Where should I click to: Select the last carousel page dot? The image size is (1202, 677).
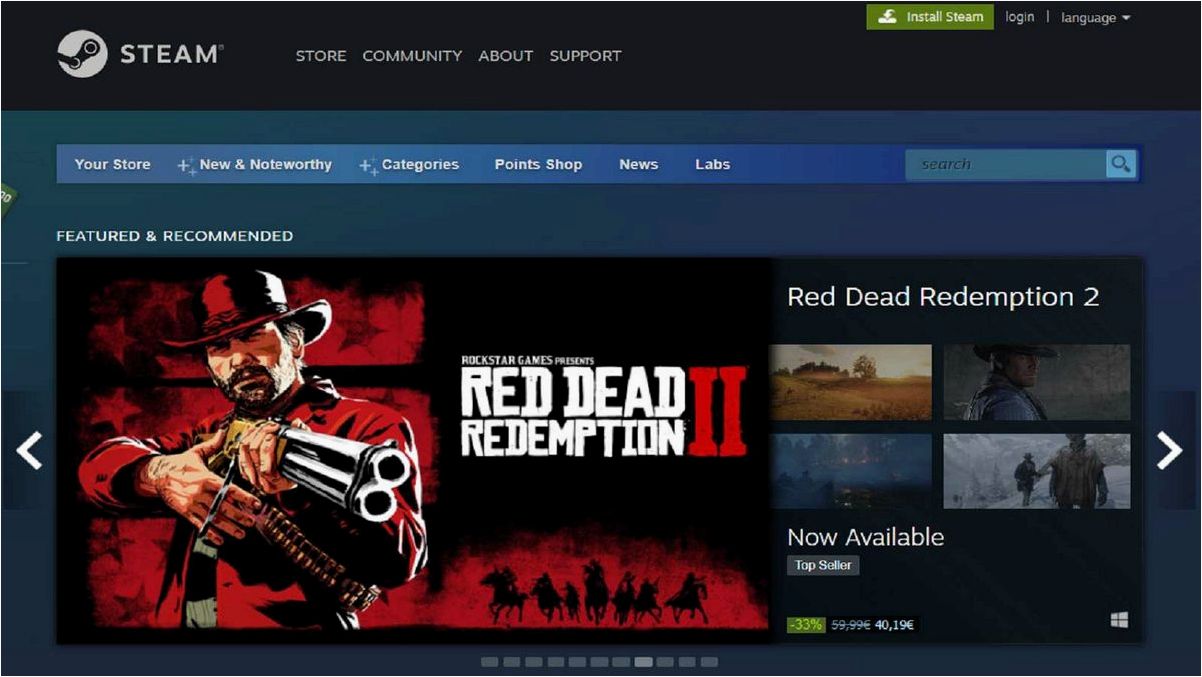tap(709, 662)
